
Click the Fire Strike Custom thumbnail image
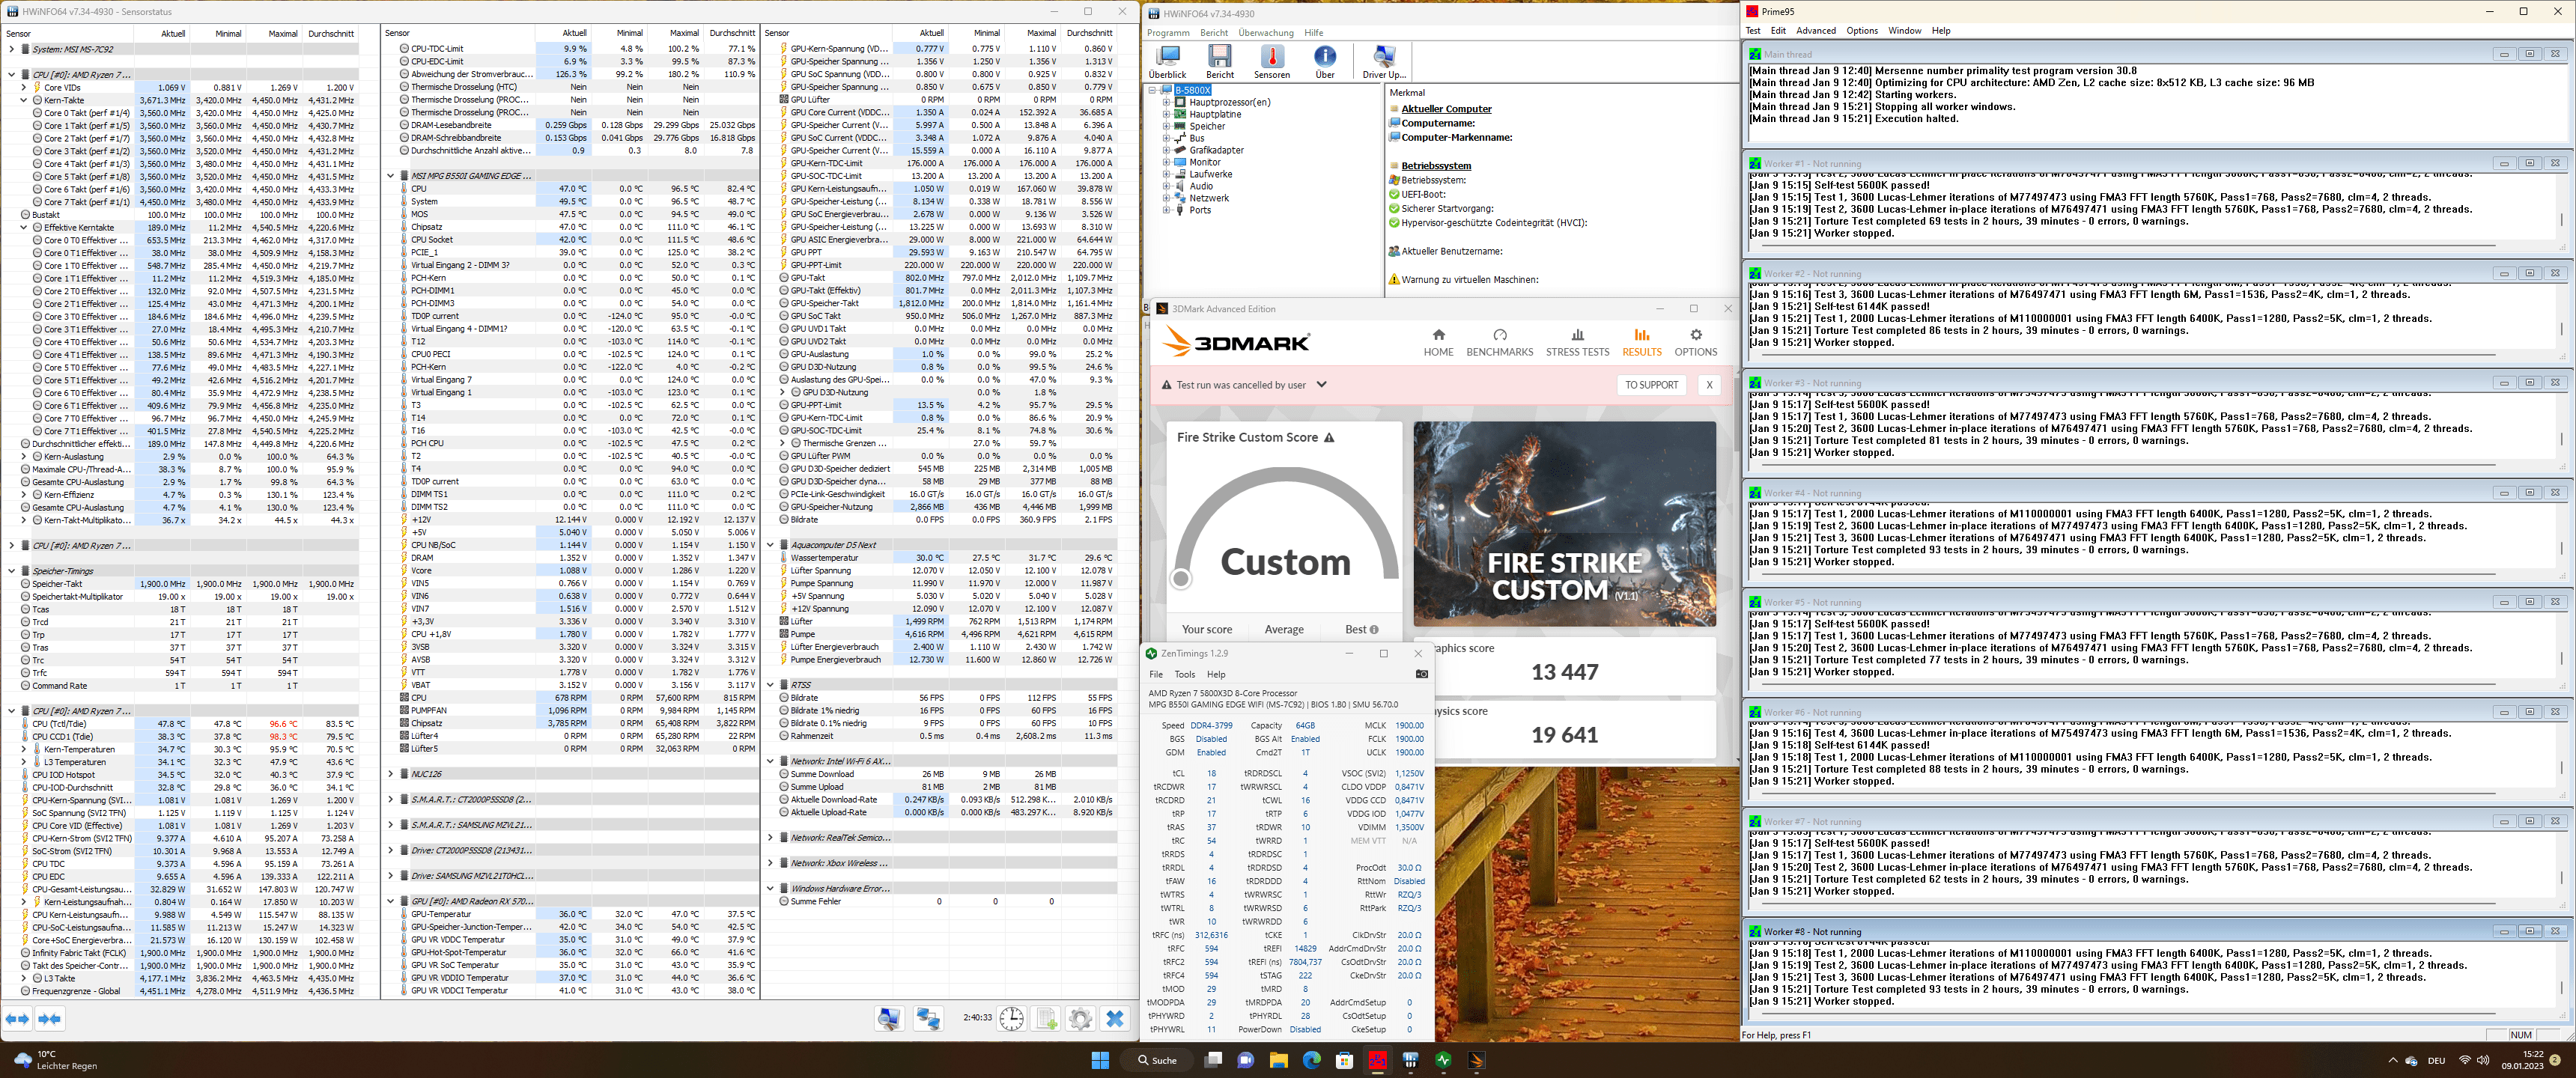[x=1564, y=524]
